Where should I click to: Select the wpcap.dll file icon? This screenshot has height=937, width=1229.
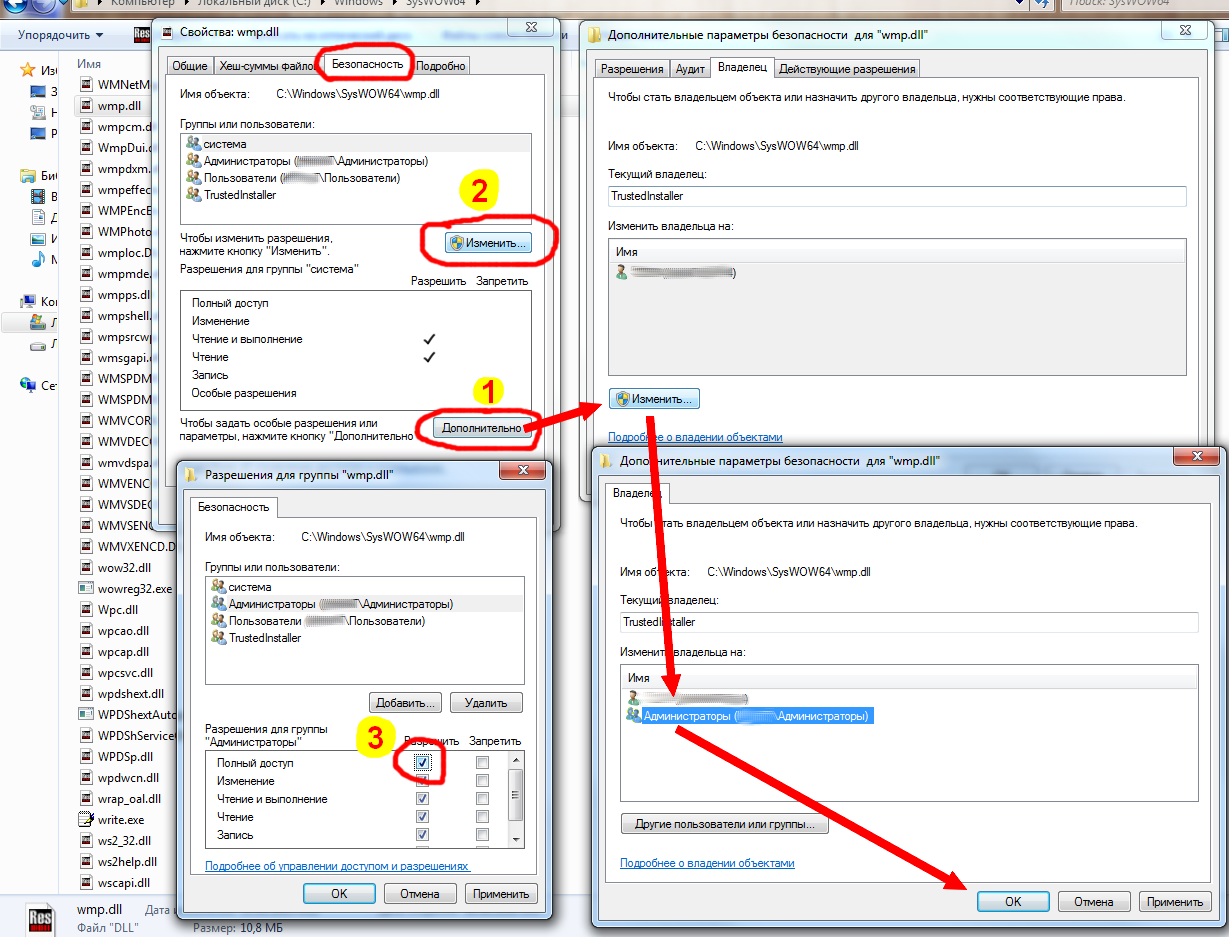click(87, 652)
